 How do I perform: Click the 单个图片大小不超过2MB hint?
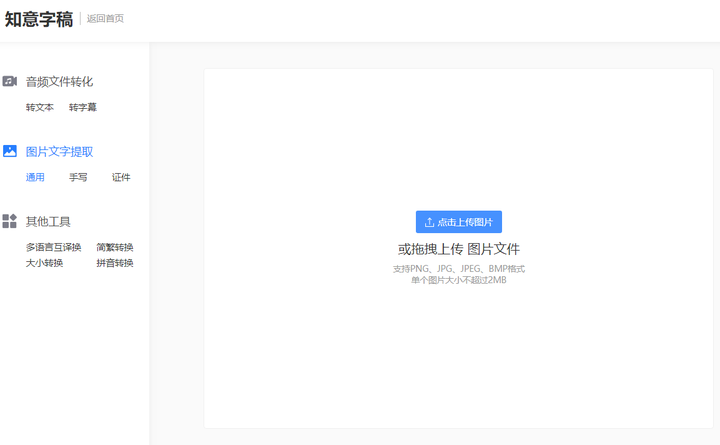(x=459, y=280)
